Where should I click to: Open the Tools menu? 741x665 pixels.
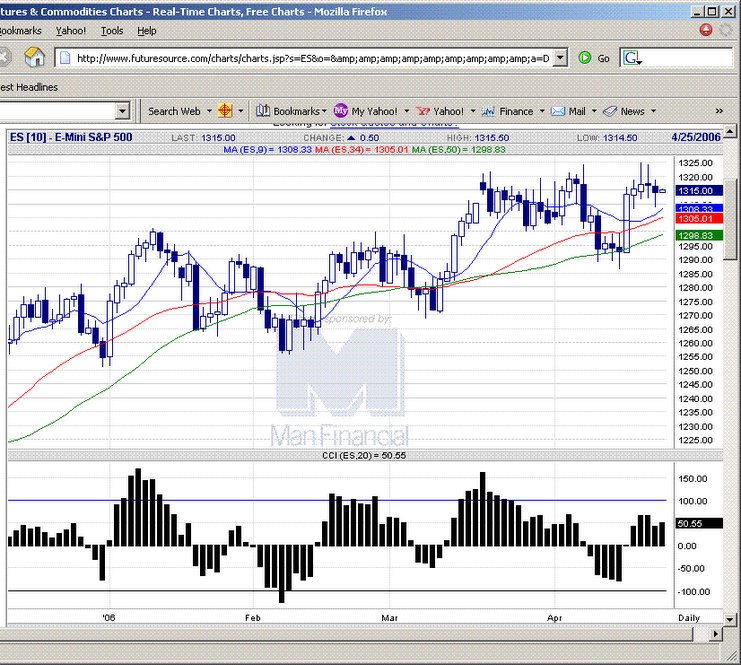pos(112,31)
